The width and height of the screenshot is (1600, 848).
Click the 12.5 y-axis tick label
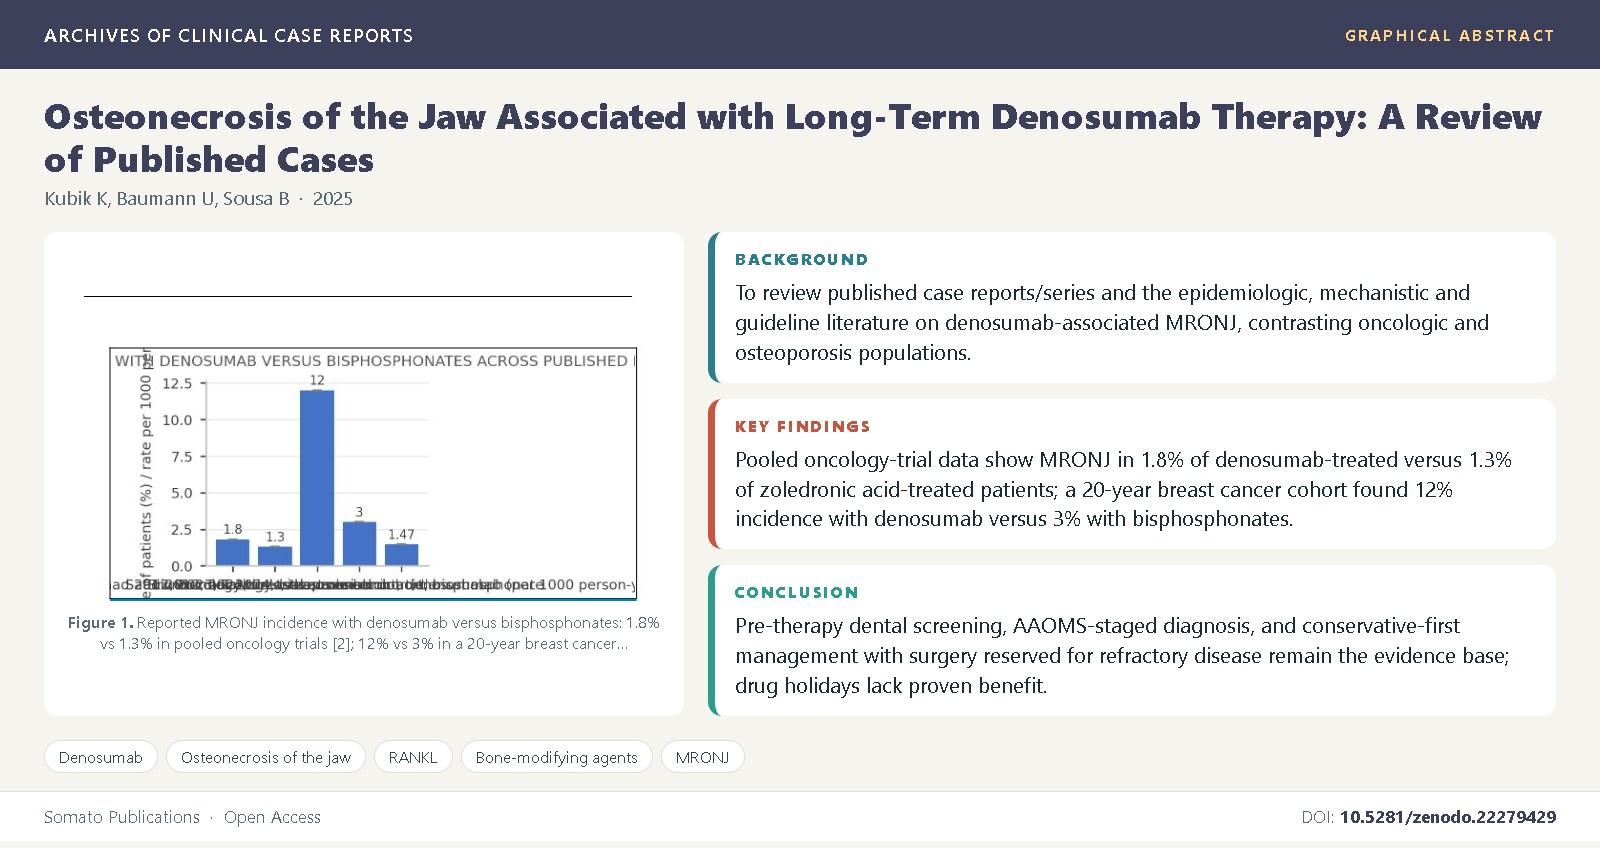pyautogui.click(x=177, y=383)
